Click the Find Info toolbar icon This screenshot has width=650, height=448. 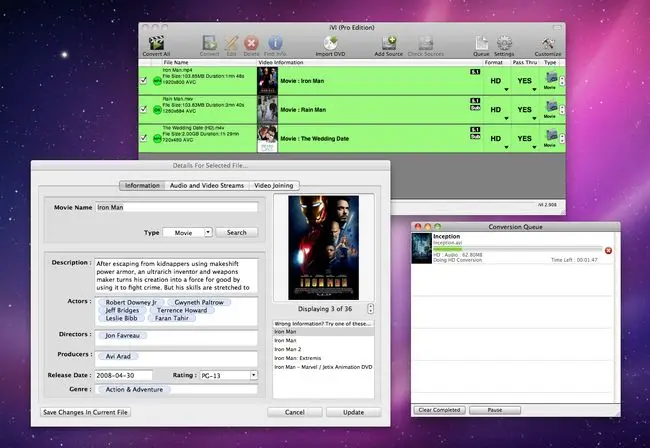[x=275, y=43]
